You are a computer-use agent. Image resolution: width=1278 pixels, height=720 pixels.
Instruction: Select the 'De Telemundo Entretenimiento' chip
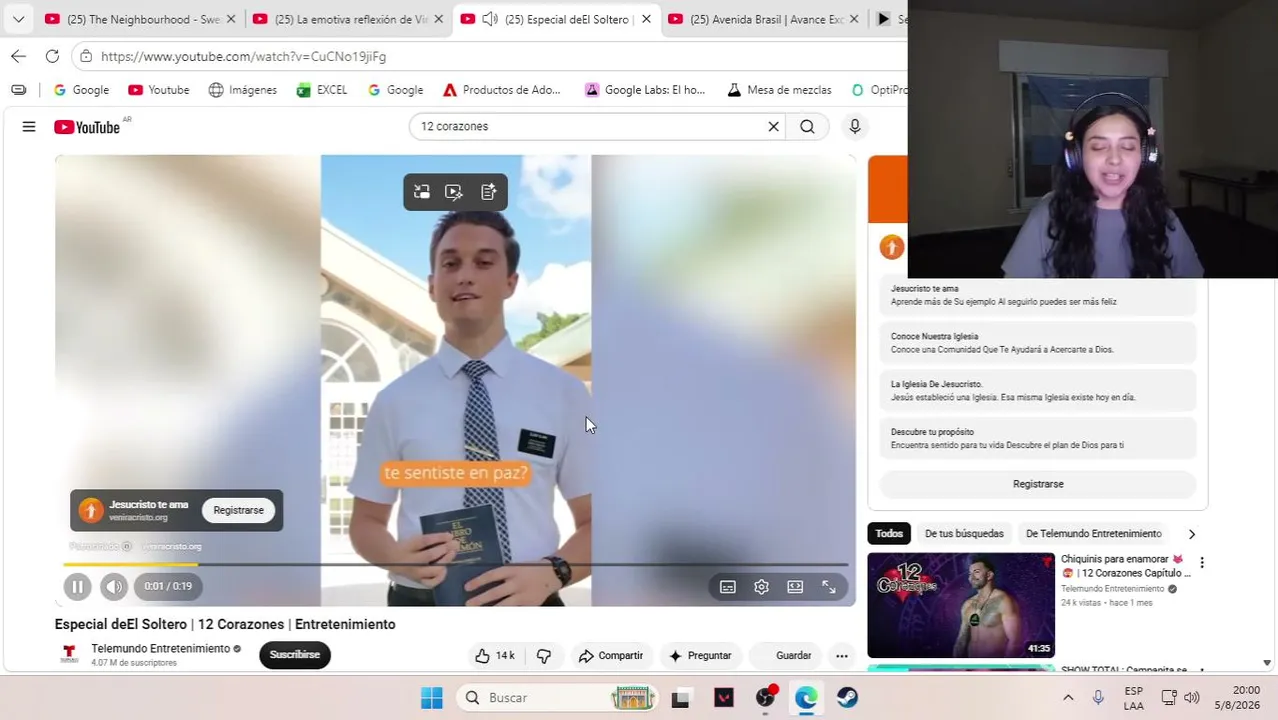click(x=1093, y=534)
